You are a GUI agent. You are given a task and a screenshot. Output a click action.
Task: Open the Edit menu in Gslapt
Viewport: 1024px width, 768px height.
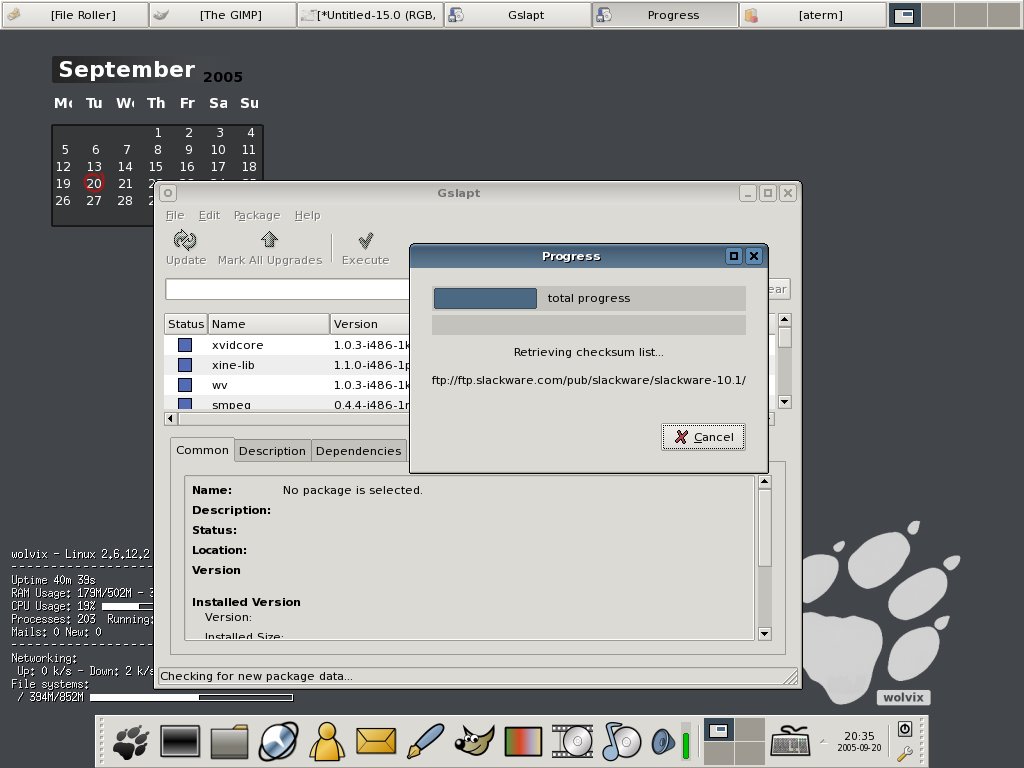(209, 216)
